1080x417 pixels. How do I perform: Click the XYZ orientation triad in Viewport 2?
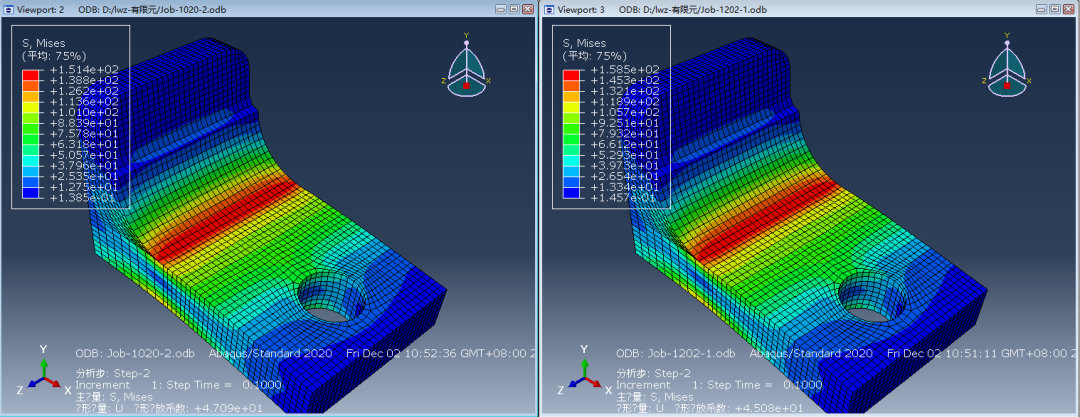click(x=43, y=370)
